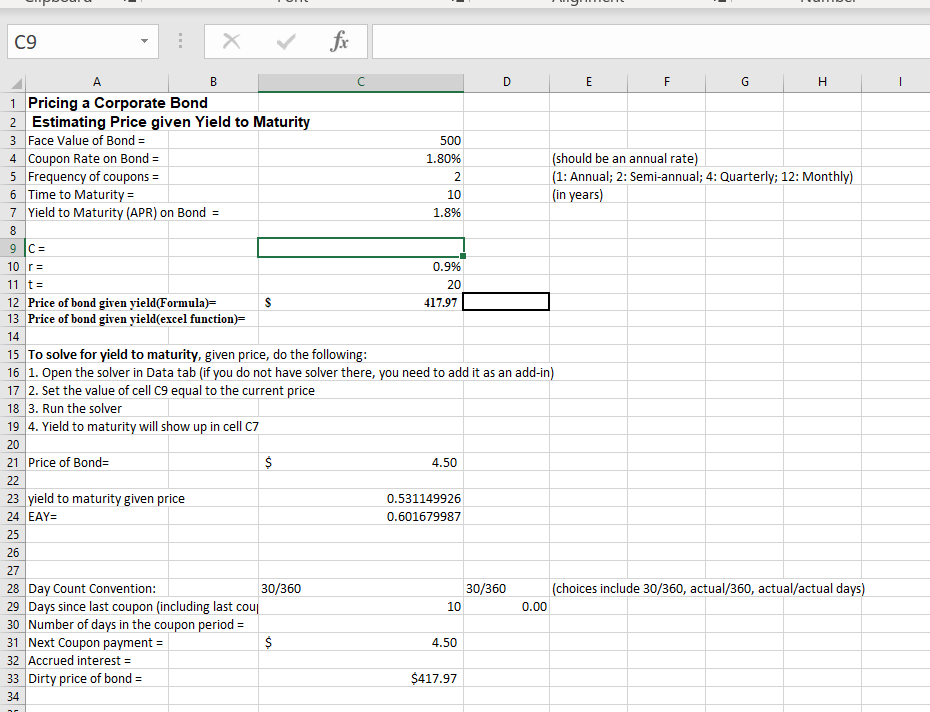Click the Cancel X icon in formula bar
The height and width of the screenshot is (712, 930).
click(231, 41)
